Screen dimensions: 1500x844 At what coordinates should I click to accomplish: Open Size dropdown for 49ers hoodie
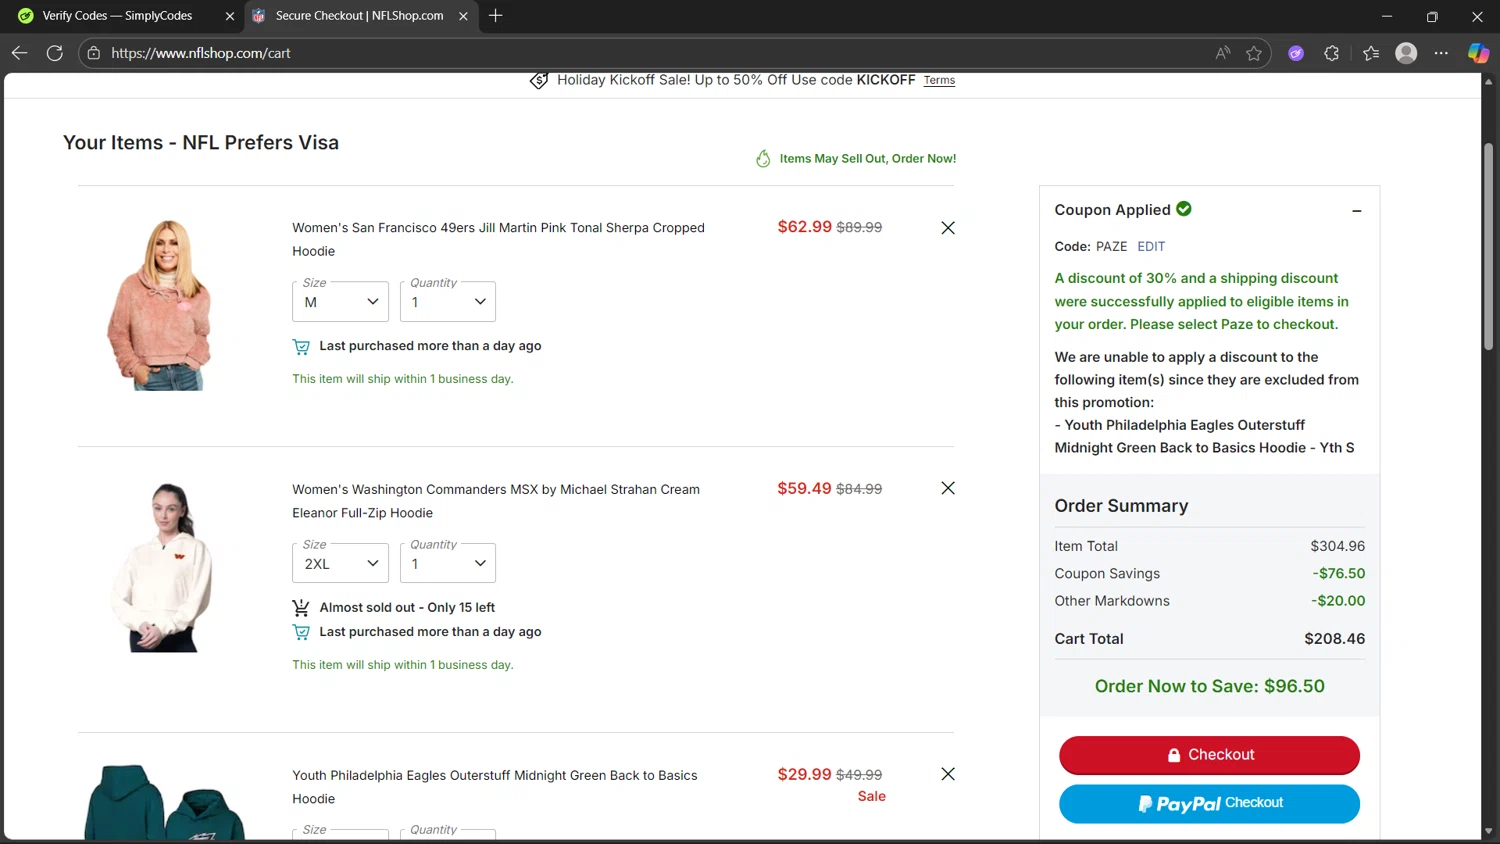point(340,301)
